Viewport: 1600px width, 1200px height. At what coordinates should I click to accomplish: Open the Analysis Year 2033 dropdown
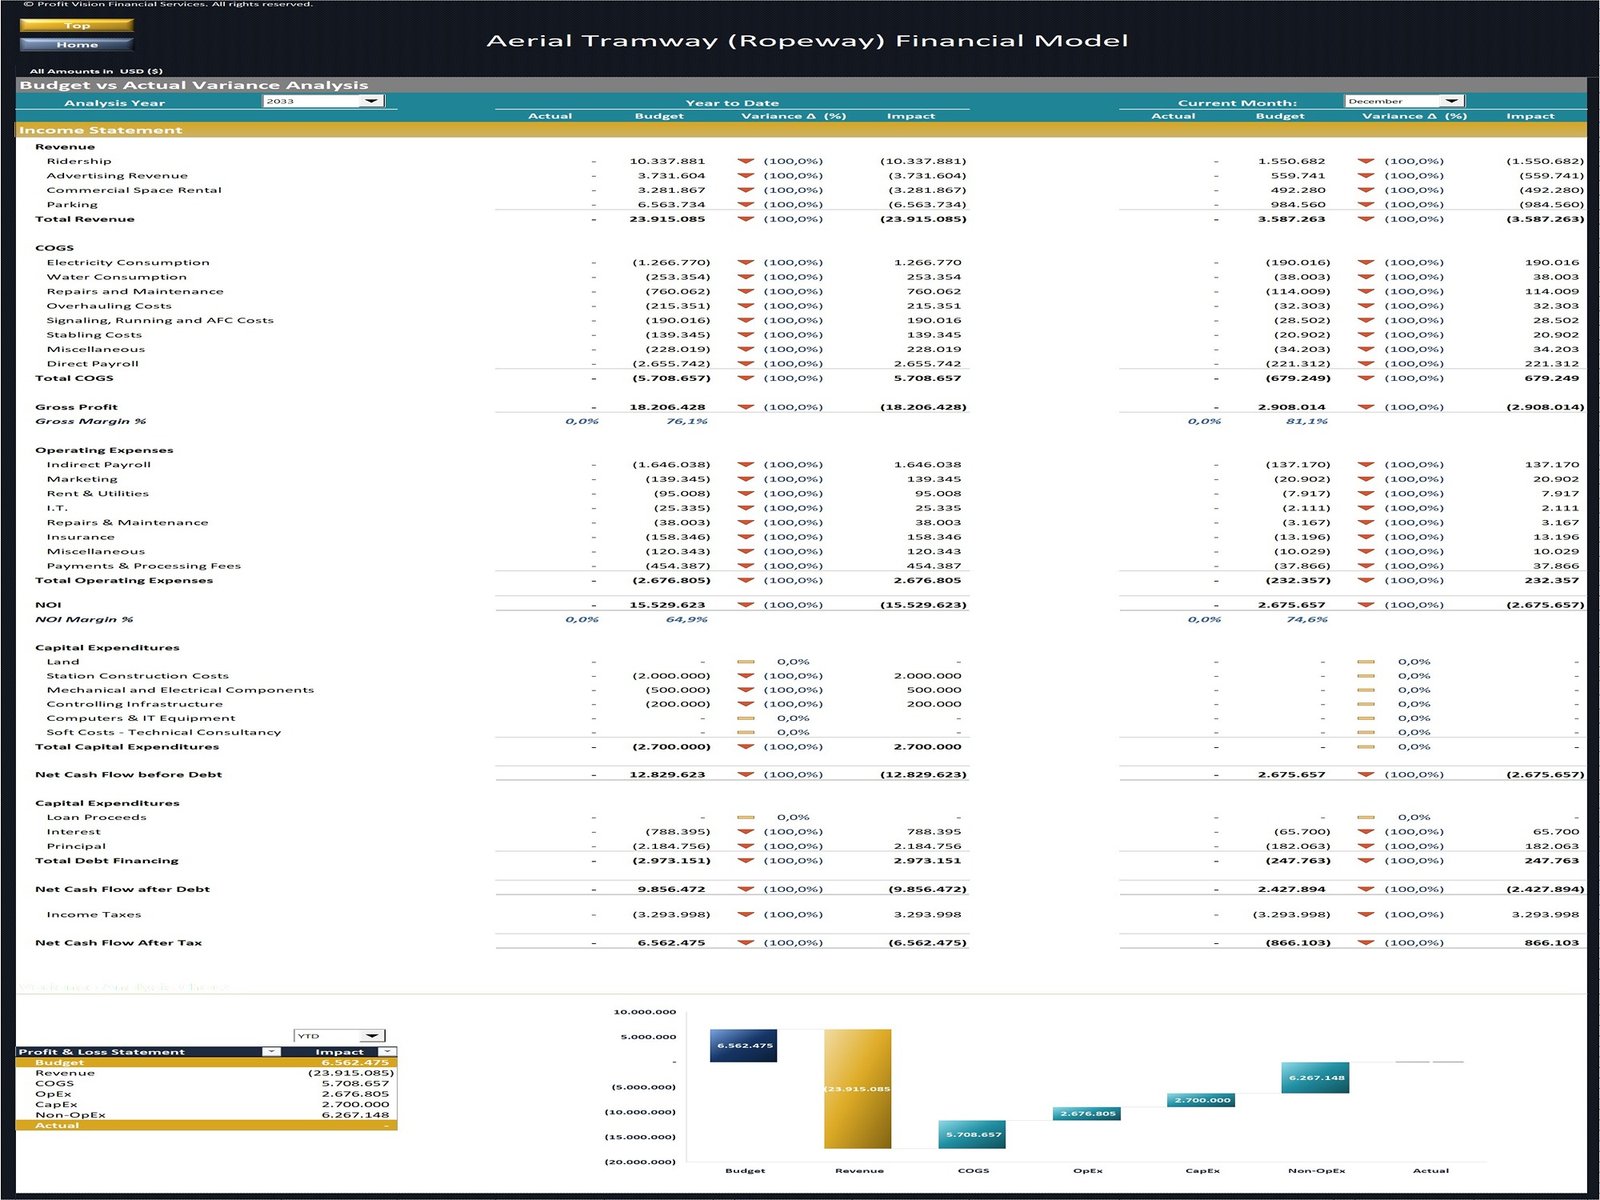coord(370,101)
